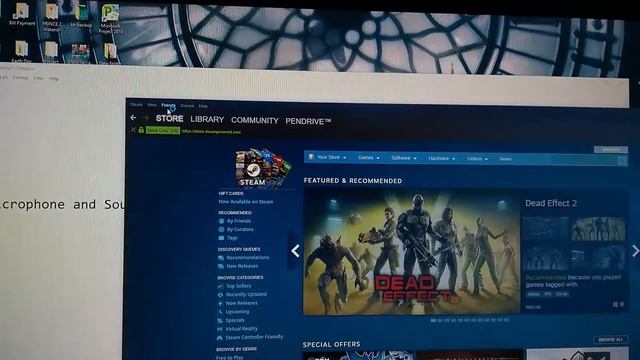Image resolution: width=640 pixels, height=360 pixels.
Task: Open the Your Store dropdown
Action: click(331, 157)
